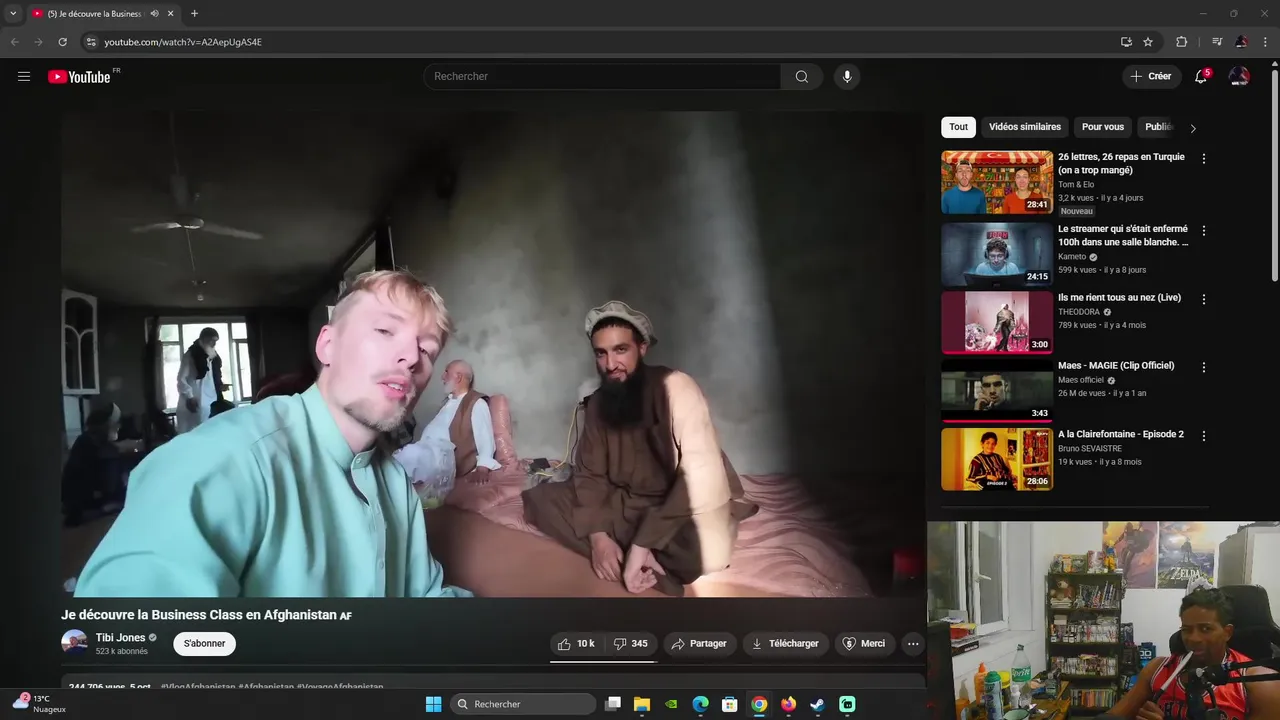Screen dimensions: 1280x720
Task: Click the #VlogAfghanistan hashtag
Action: (198, 687)
